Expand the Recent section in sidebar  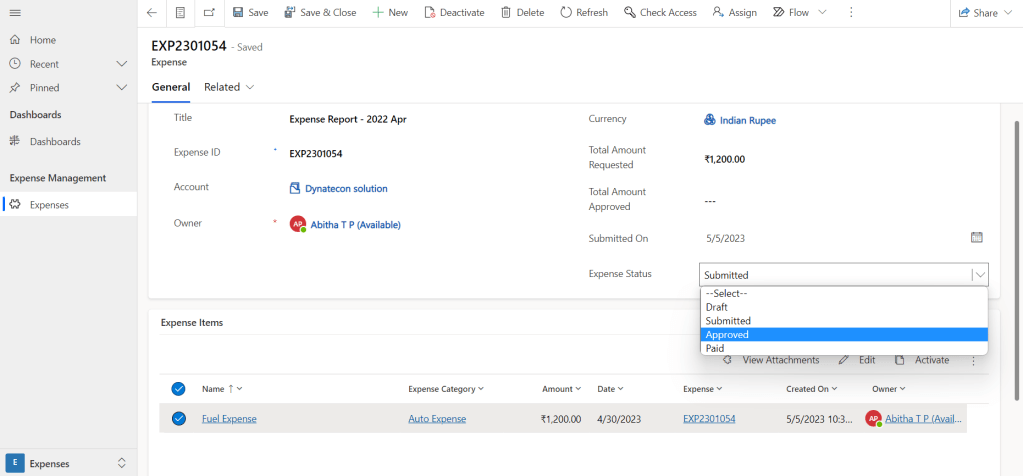(122, 64)
